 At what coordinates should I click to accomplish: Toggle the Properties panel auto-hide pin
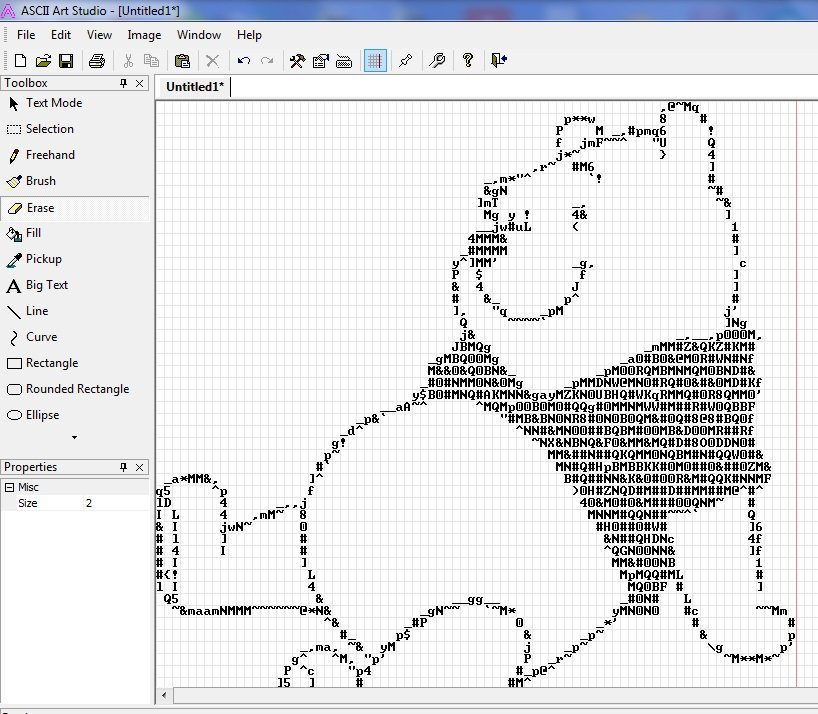tap(124, 467)
